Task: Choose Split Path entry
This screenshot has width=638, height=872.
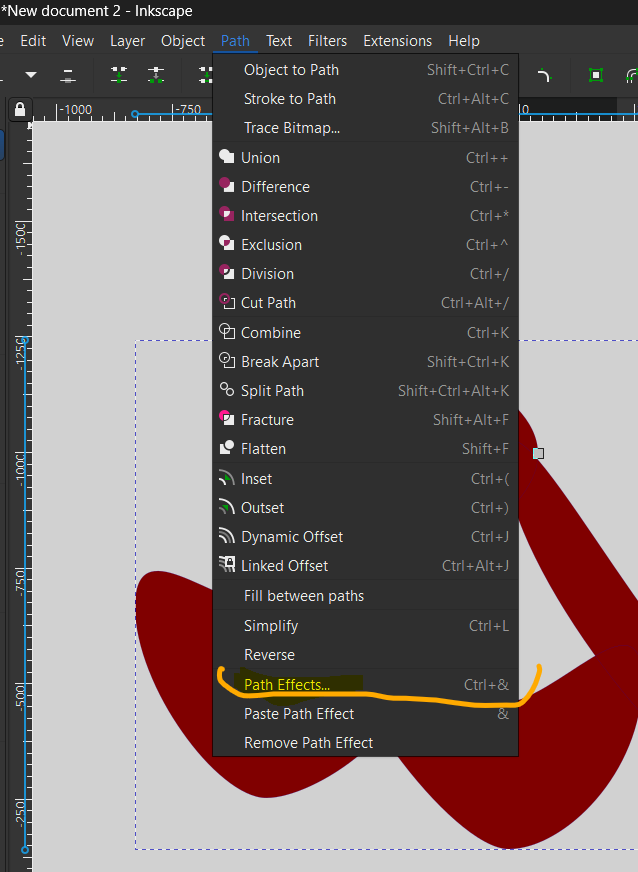Action: click(365, 390)
